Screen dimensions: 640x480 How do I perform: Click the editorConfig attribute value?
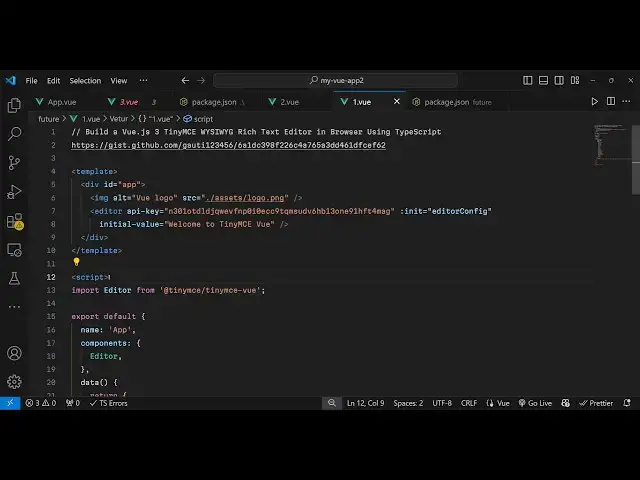[459, 211]
